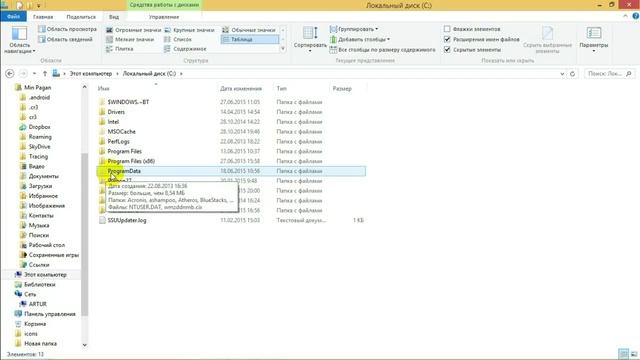The width and height of the screenshot is (640, 360).
Task: Switch to details view status icon
Action: point(623,354)
